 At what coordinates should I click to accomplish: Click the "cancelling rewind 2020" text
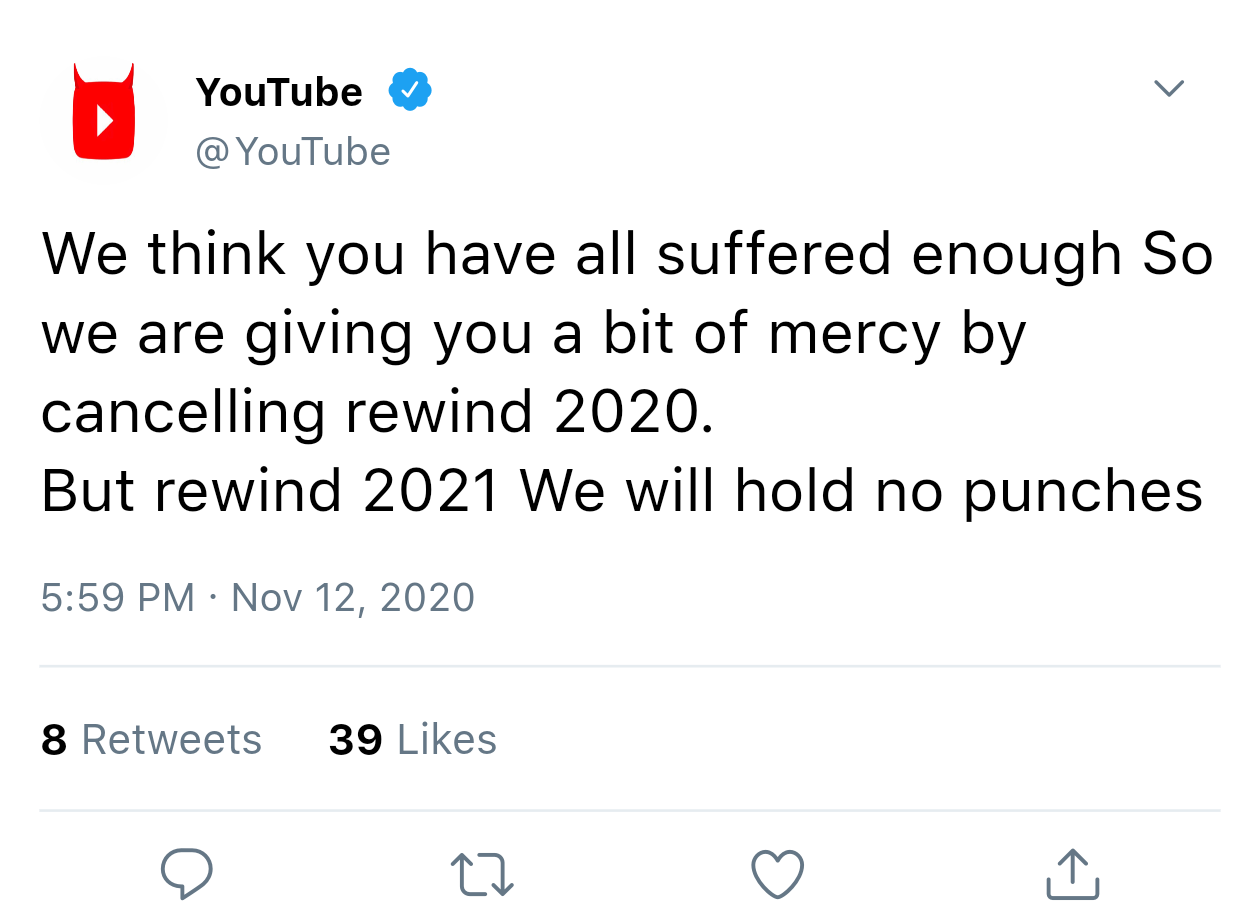pos(377,412)
